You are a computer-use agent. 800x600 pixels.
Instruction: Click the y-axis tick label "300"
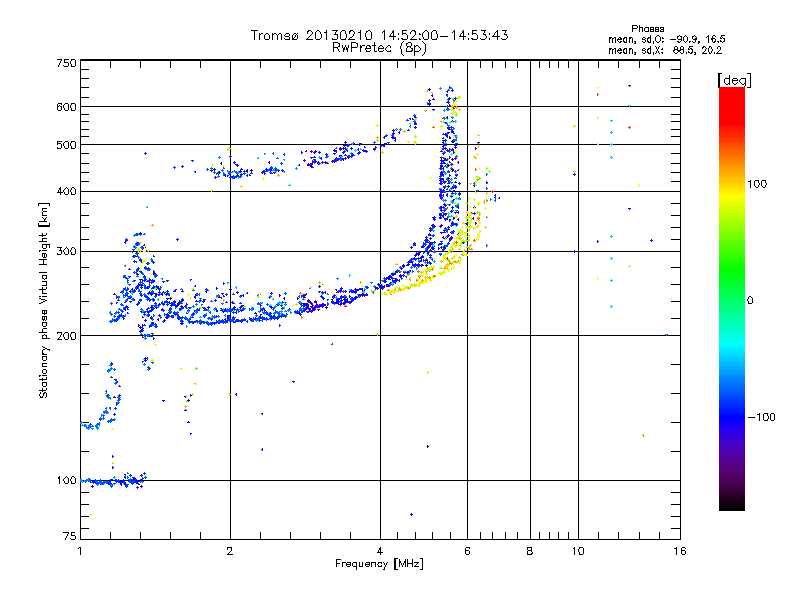pyautogui.click(x=66, y=252)
